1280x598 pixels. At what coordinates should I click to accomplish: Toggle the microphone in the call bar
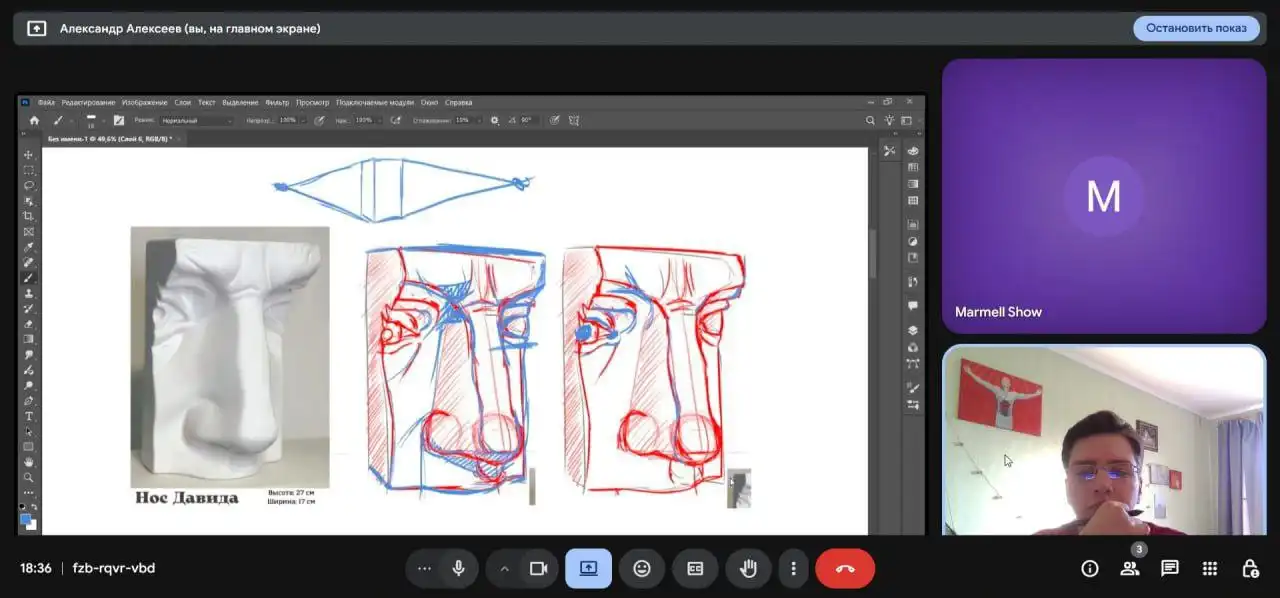pos(458,568)
